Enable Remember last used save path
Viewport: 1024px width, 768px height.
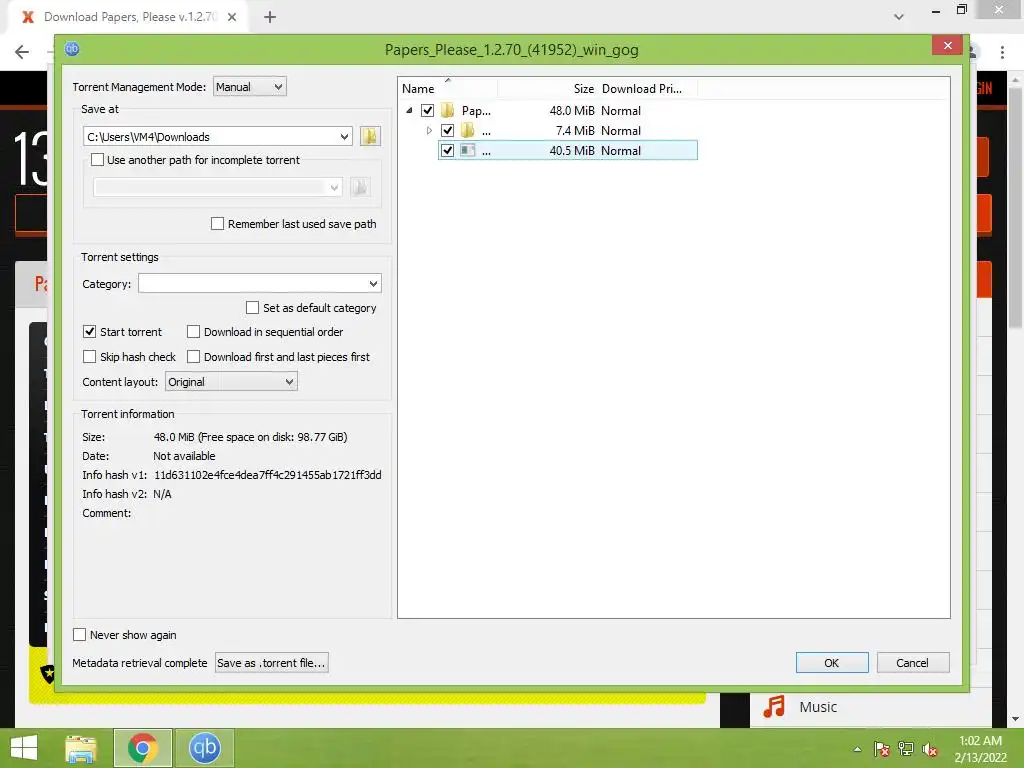tap(217, 223)
